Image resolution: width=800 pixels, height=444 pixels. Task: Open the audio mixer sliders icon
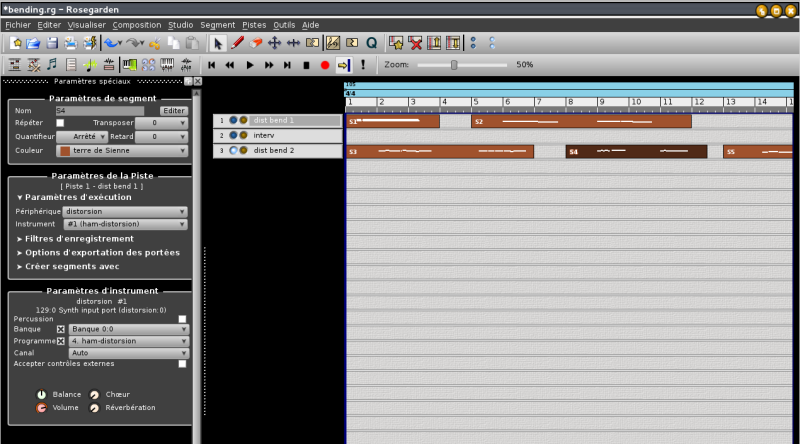(x=186, y=65)
